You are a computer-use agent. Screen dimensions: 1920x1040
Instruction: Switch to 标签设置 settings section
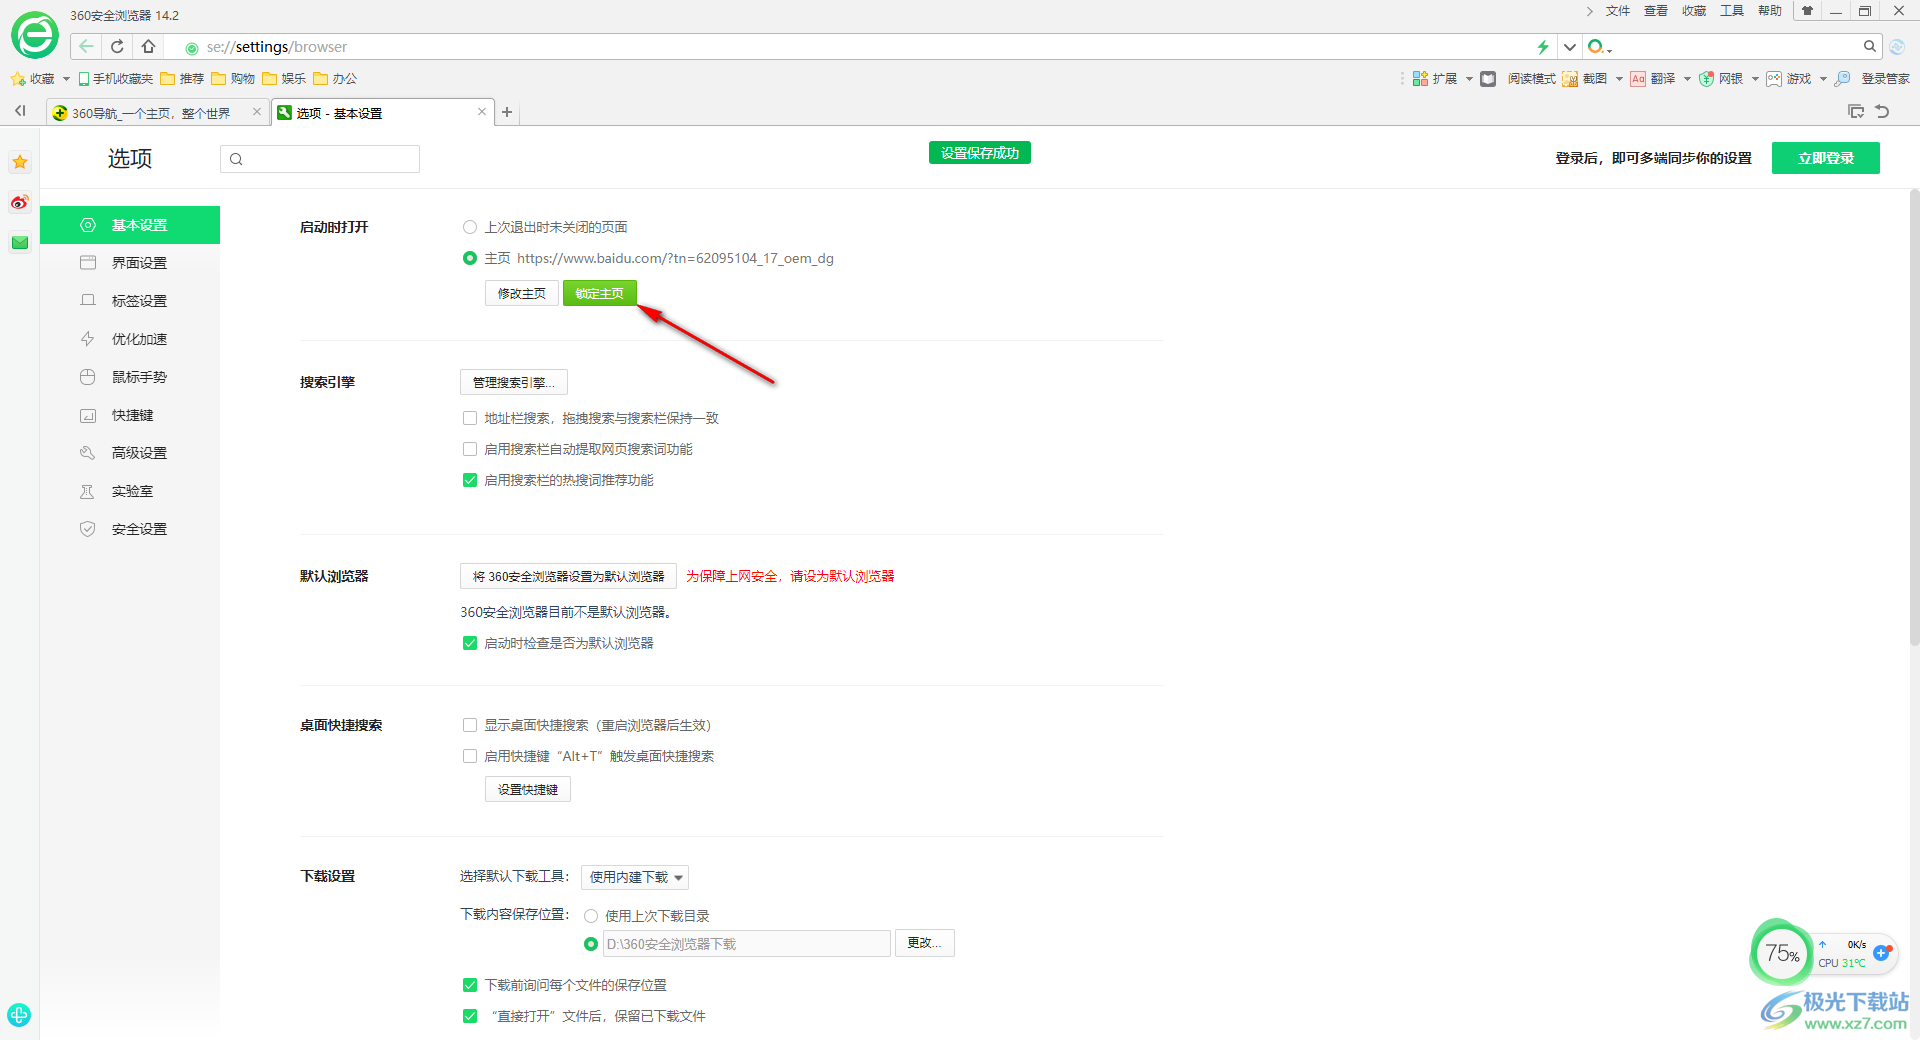coord(130,301)
